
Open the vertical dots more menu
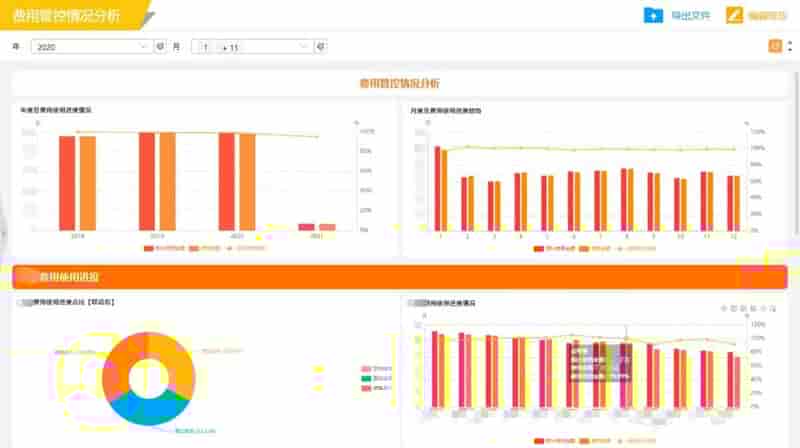(790, 46)
